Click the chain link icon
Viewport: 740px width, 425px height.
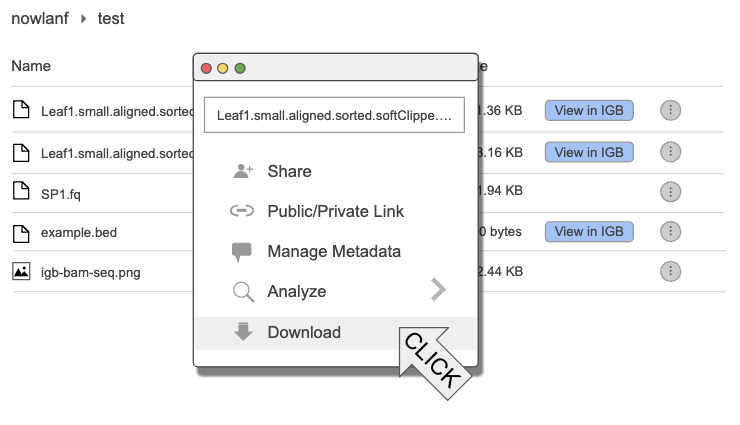(x=242, y=212)
